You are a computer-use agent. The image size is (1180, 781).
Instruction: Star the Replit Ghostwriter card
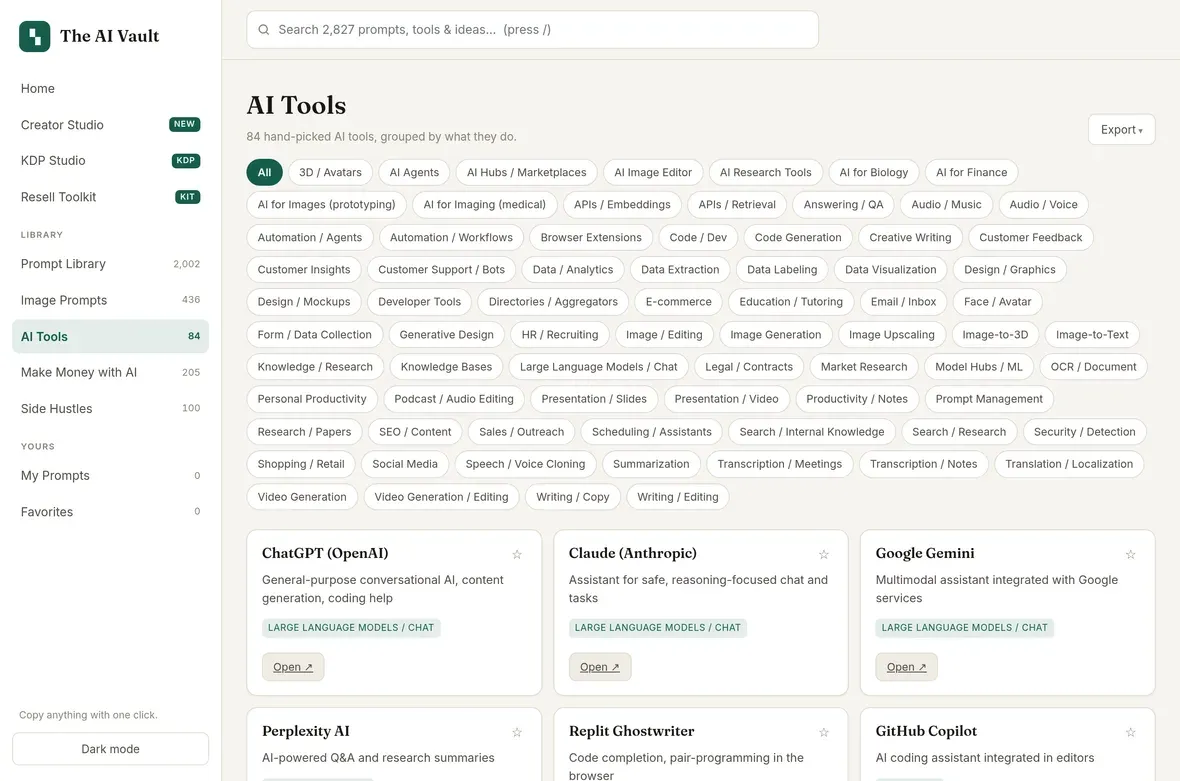point(823,732)
